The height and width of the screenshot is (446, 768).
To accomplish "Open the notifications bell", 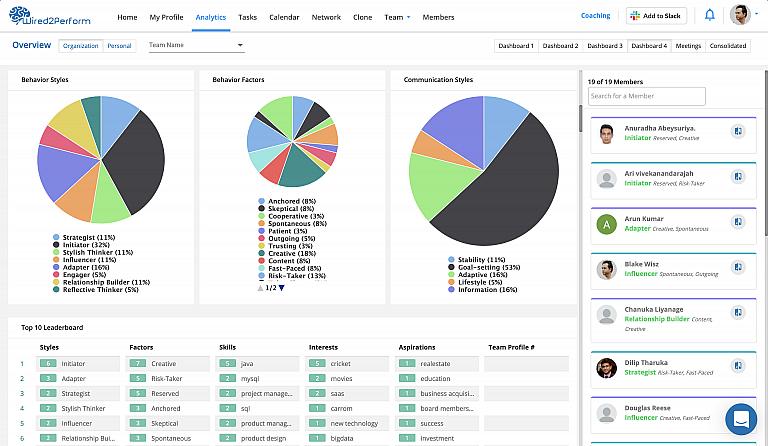I will point(709,15).
